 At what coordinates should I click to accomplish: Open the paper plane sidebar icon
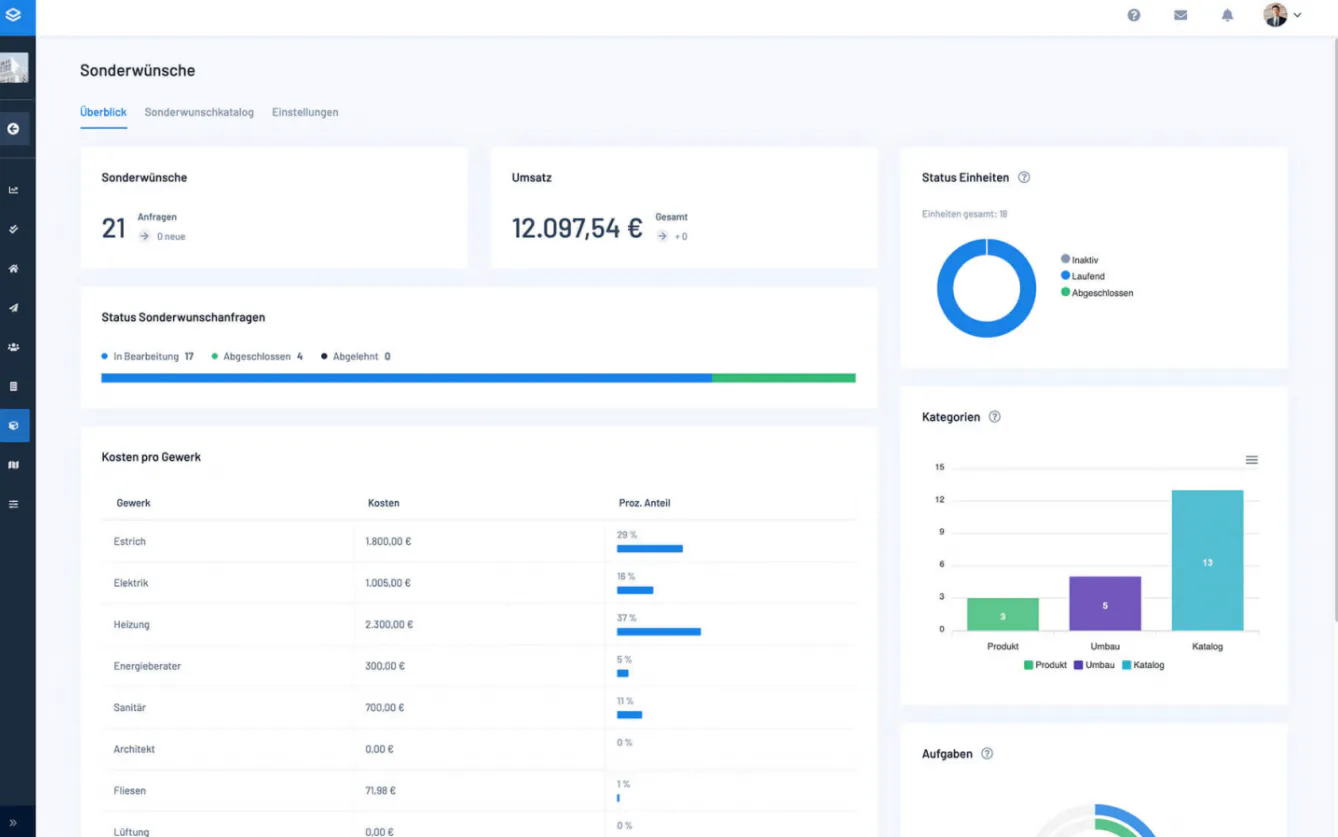tap(14, 308)
